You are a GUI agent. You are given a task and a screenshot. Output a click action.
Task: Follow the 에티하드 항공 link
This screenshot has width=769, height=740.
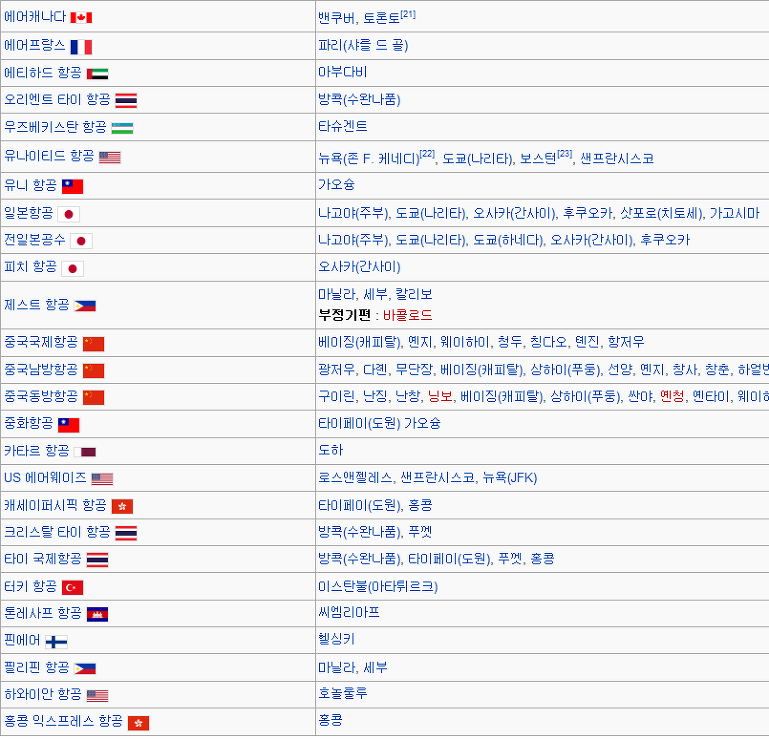[x=43, y=73]
